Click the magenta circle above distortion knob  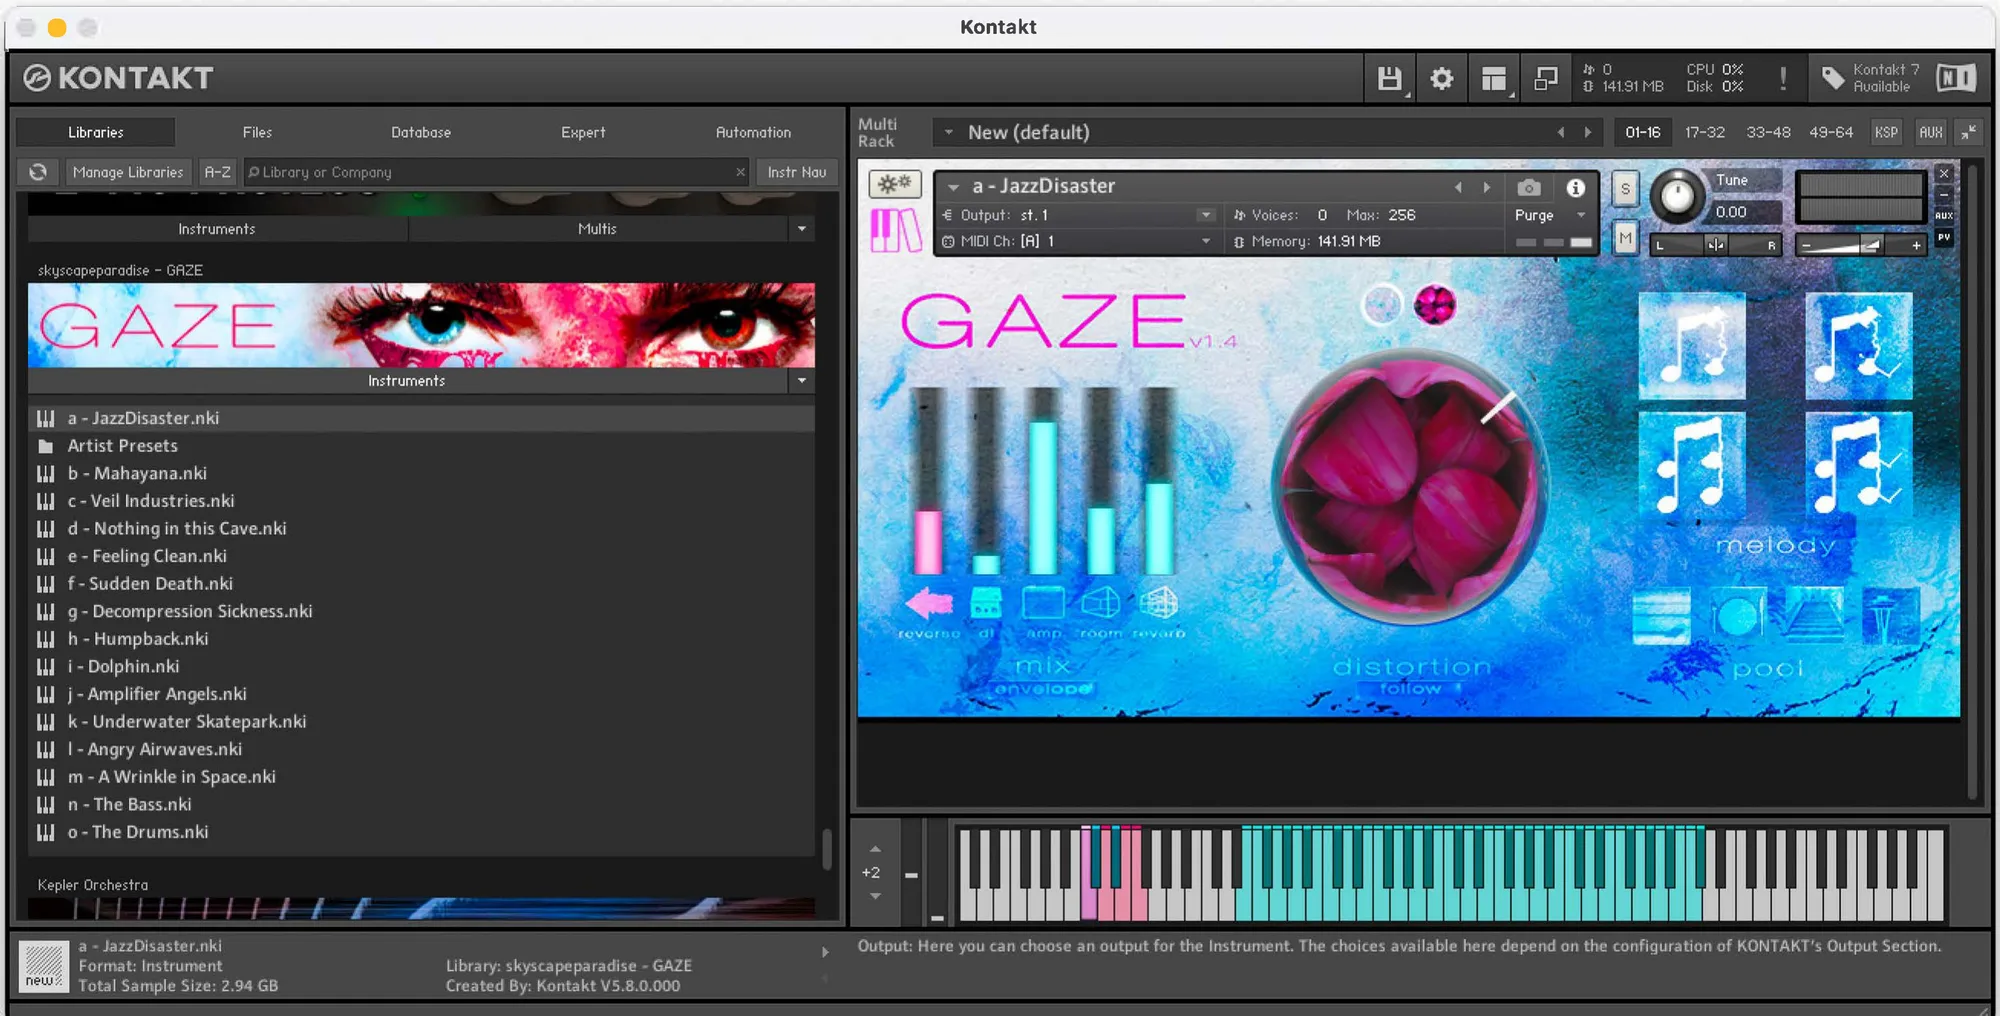click(1434, 305)
